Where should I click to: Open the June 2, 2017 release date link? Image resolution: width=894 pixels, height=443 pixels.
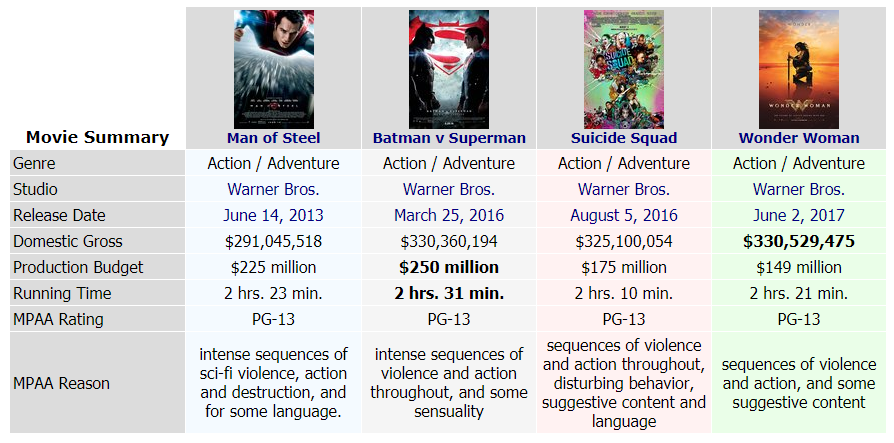(799, 215)
